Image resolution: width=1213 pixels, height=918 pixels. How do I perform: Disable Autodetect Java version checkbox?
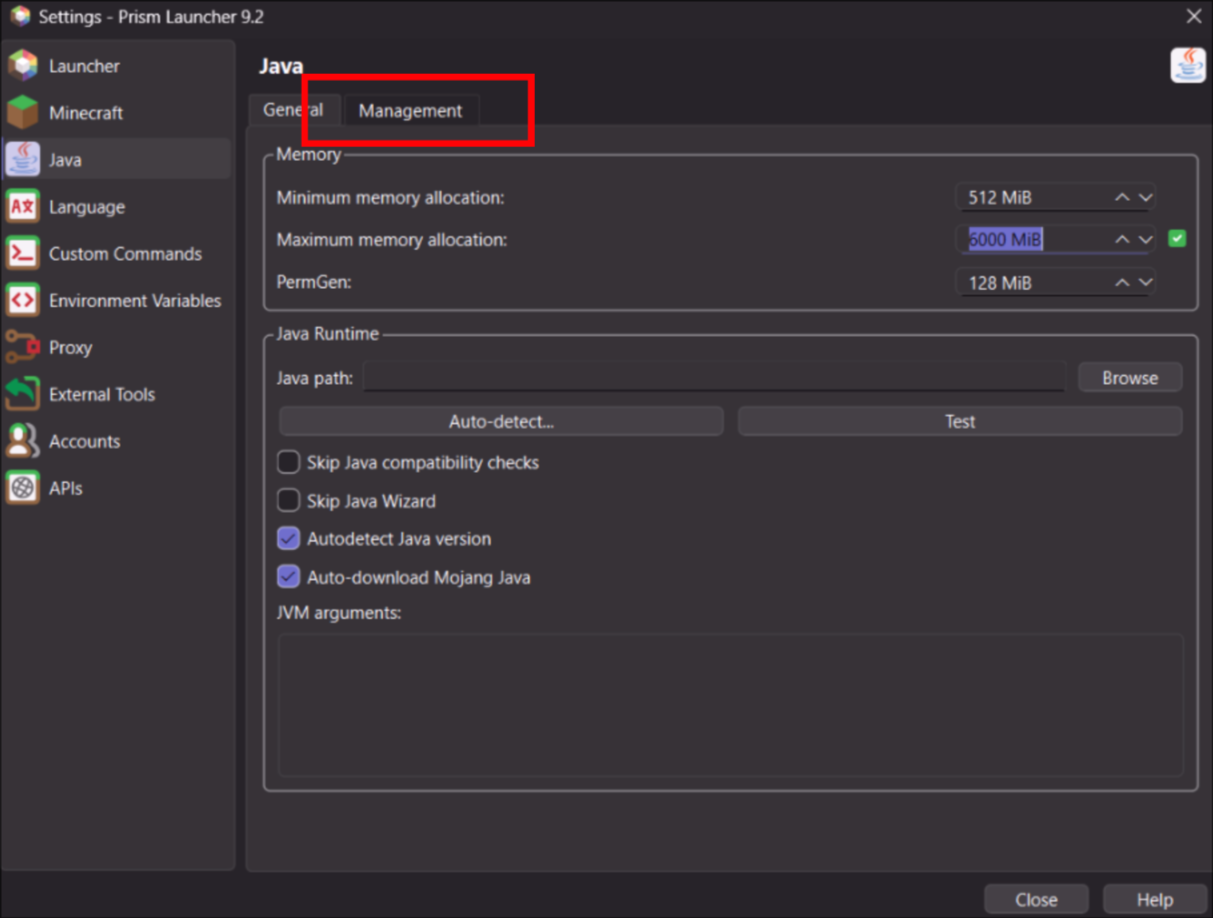288,539
